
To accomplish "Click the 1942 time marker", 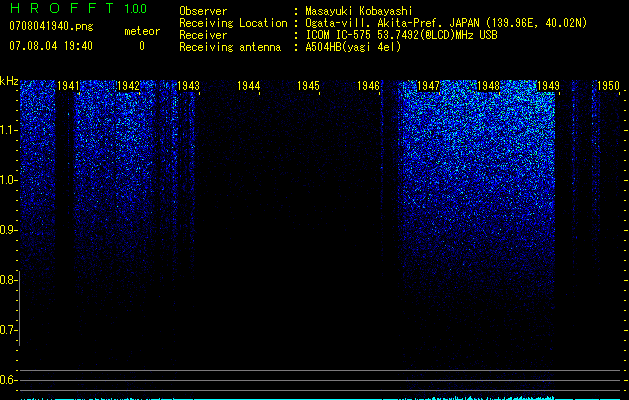I will point(128,86).
